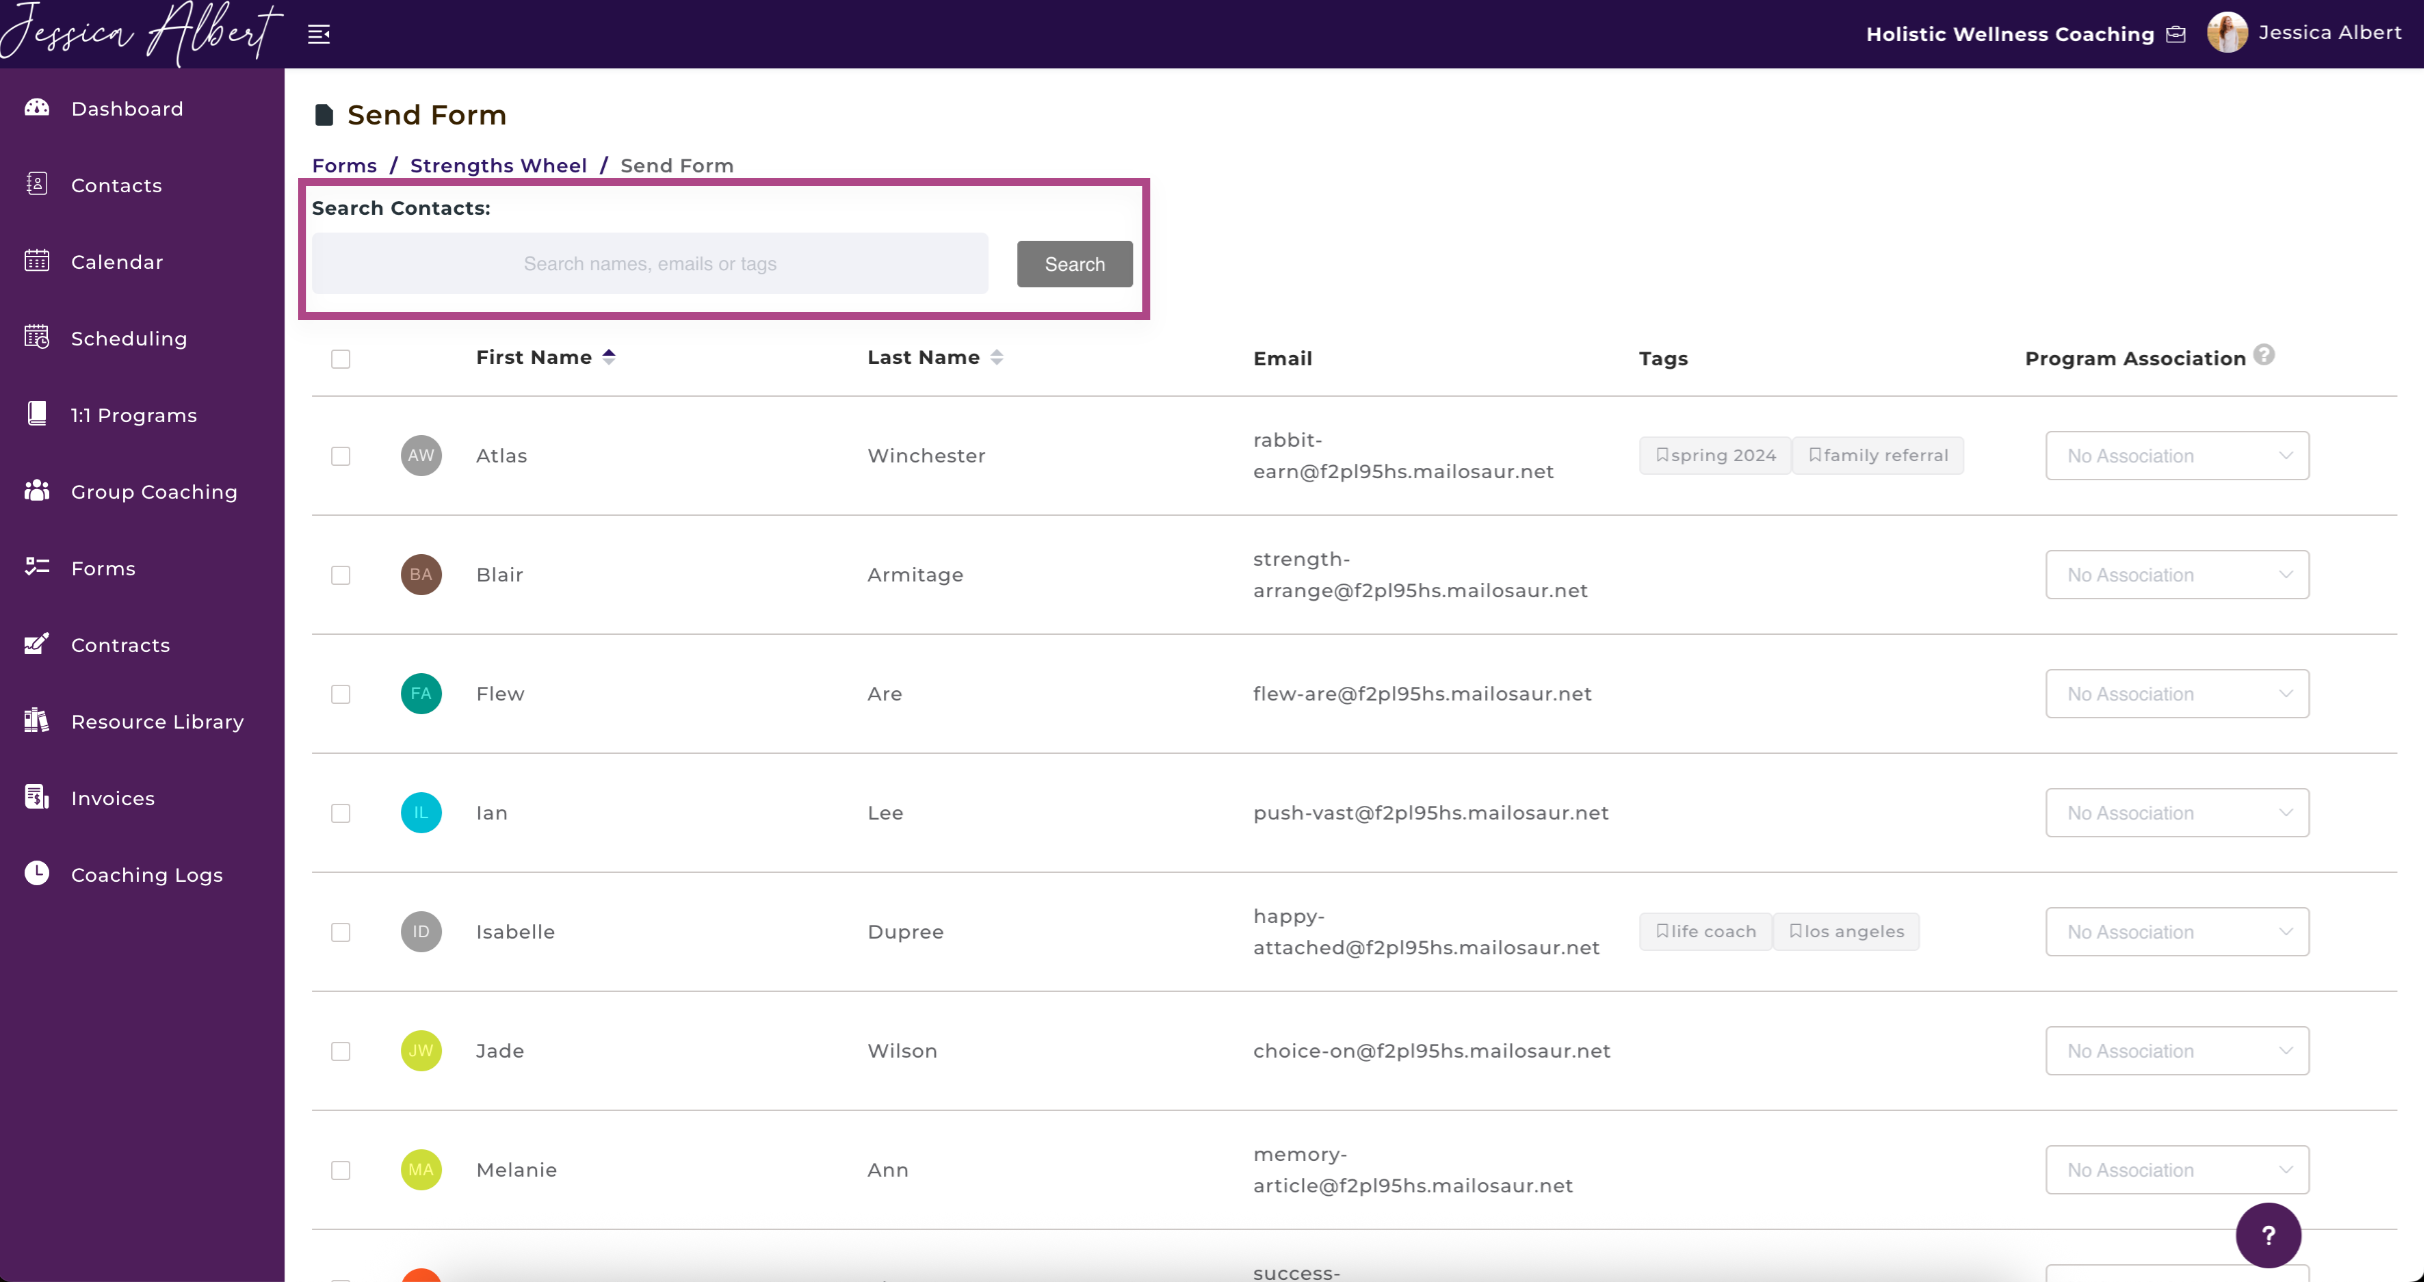Open Atlas Winchester's association dropdown

2177,455
